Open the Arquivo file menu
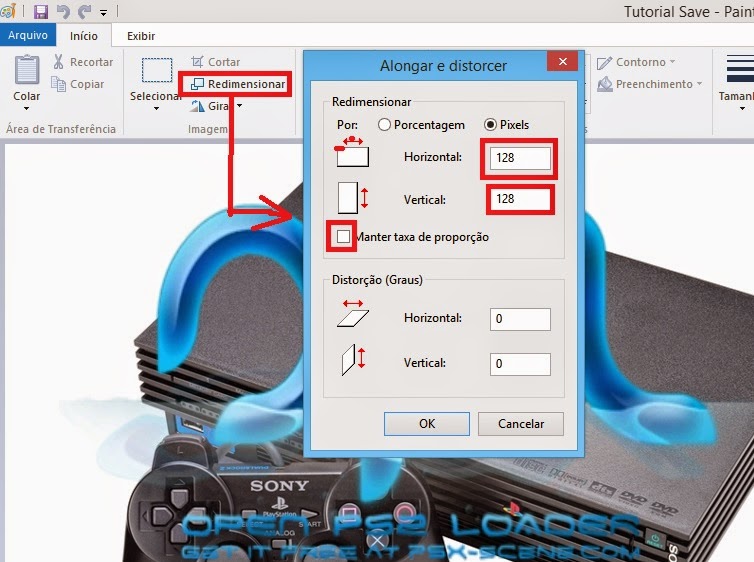 [28, 35]
